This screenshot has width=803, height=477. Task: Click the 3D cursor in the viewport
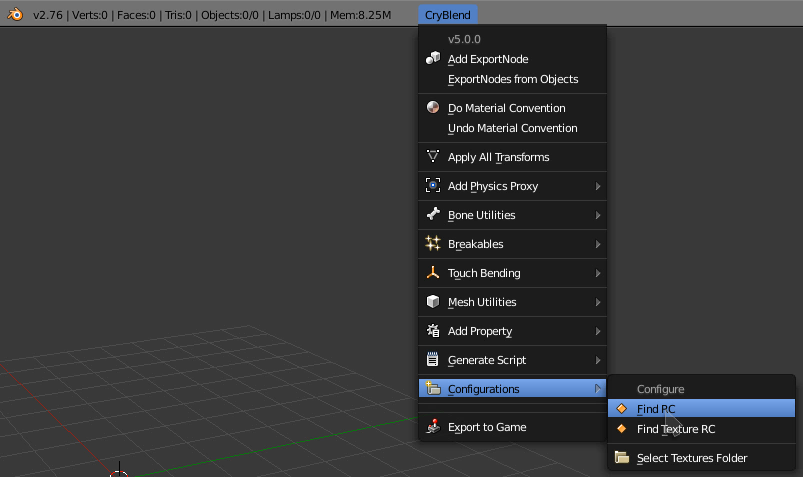click(x=119, y=472)
